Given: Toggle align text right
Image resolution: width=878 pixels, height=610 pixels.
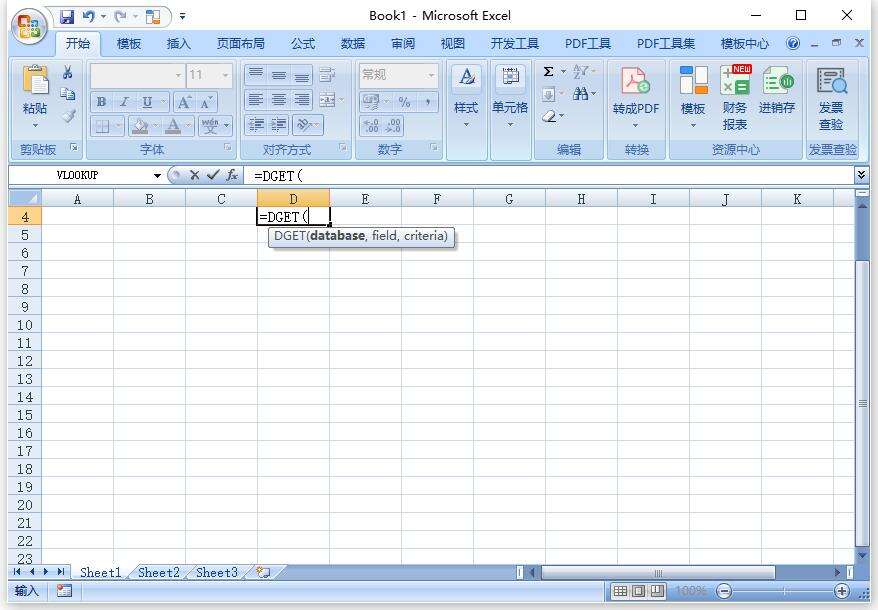Looking at the screenshot, I should [x=302, y=100].
